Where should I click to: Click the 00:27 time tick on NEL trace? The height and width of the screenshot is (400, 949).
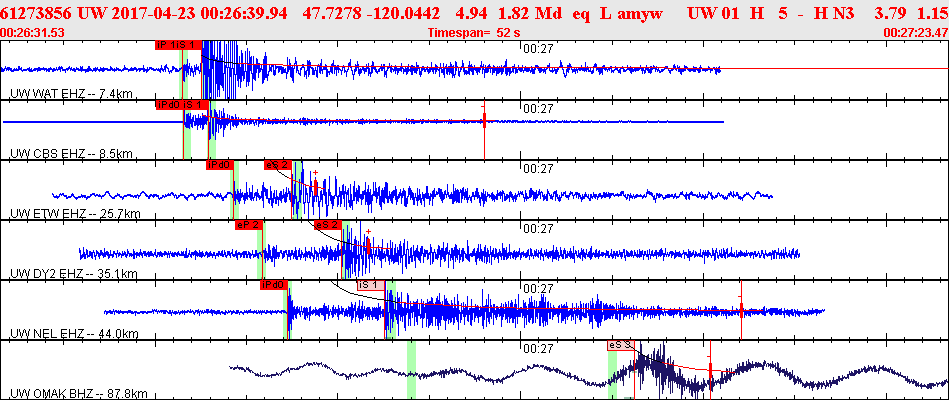(537, 288)
